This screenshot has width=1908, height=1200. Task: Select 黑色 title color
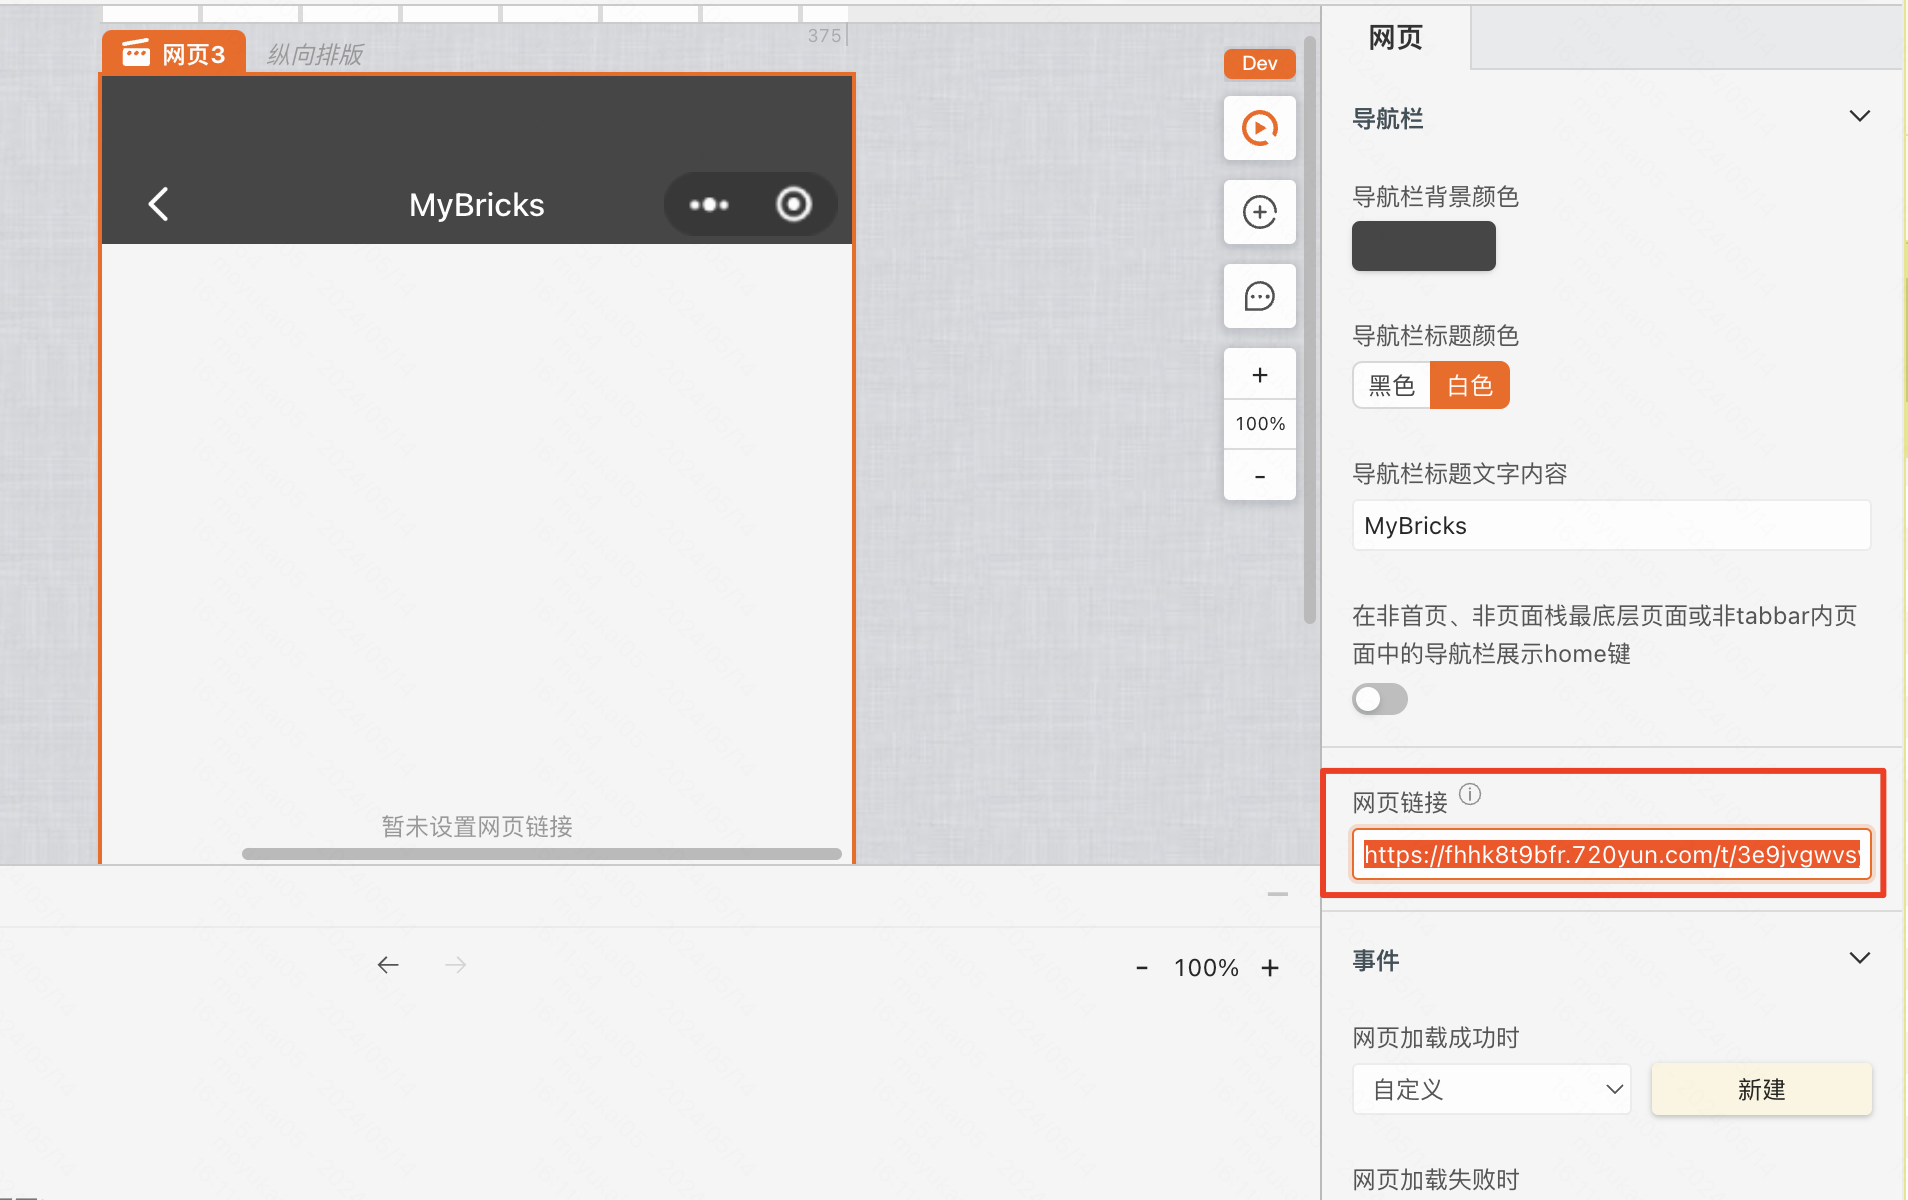pos(1392,385)
